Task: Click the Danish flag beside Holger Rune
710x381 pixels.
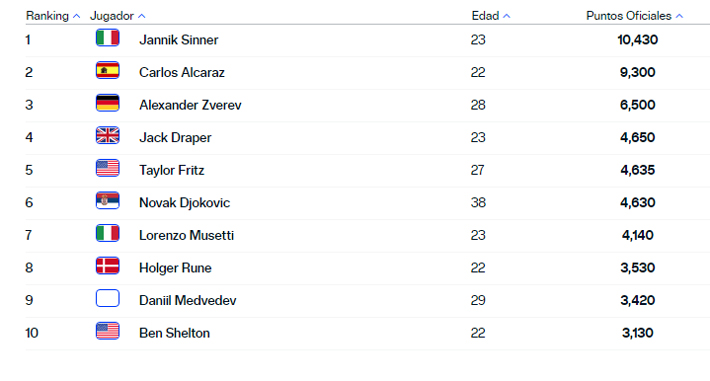Action: pyautogui.click(x=107, y=266)
